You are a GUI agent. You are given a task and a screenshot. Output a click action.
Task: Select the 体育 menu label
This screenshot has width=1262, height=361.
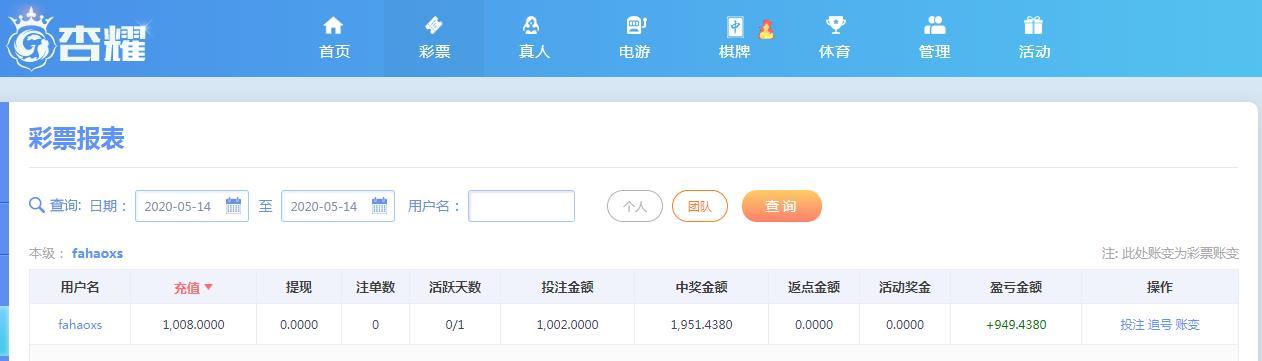[835, 52]
